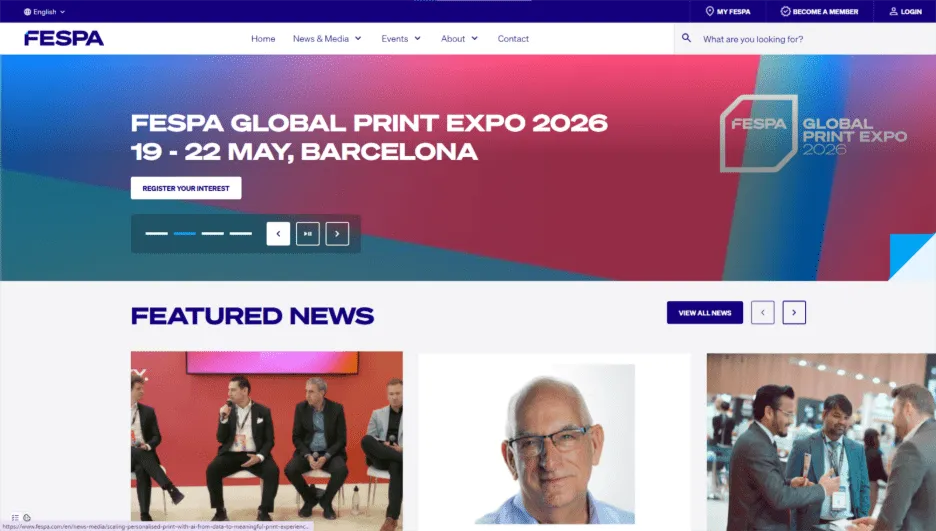Click the Login user icon
This screenshot has width=936, height=531.
893,11
